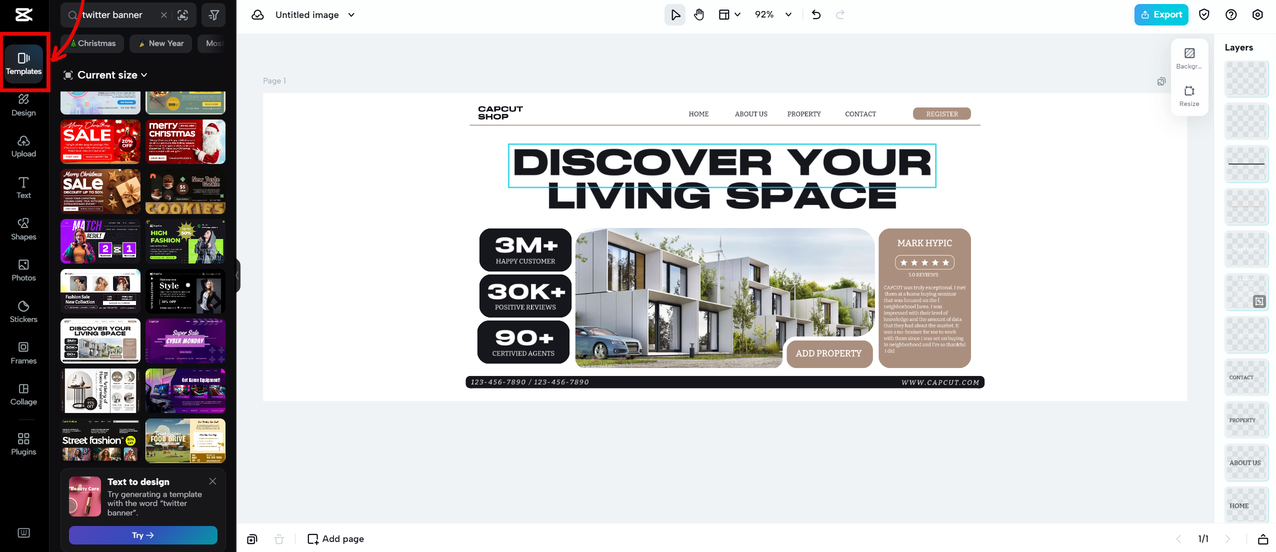
Task: Select the hand pan tool
Action: coord(699,15)
